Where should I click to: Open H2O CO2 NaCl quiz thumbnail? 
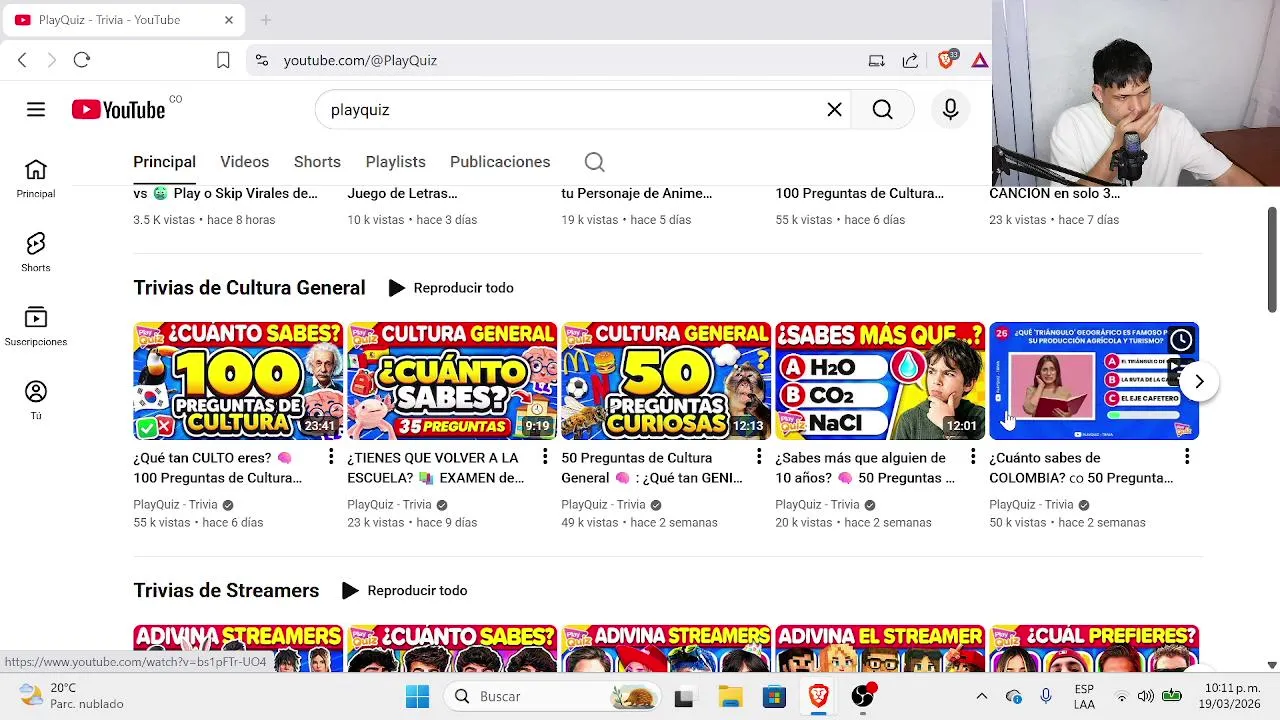880,381
